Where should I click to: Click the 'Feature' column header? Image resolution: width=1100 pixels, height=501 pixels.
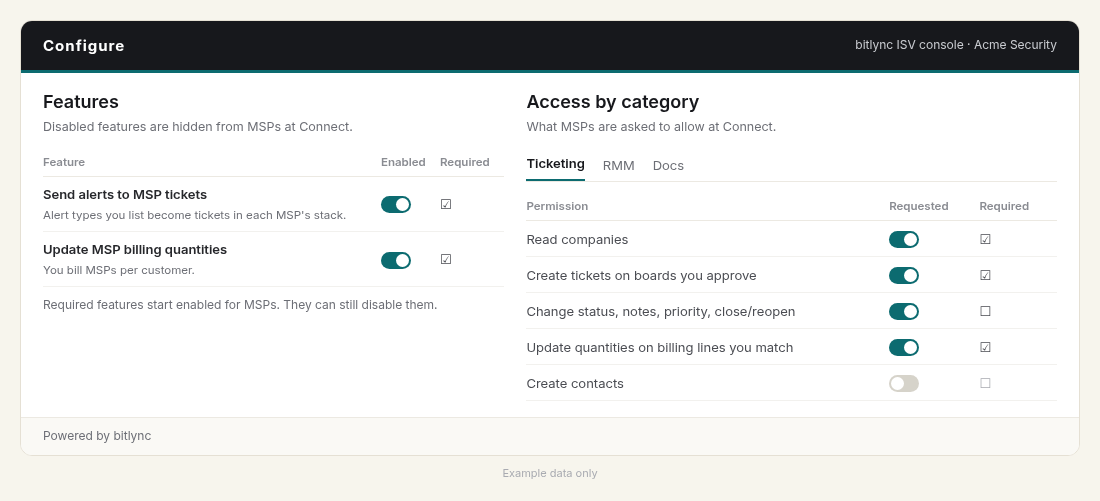(64, 162)
